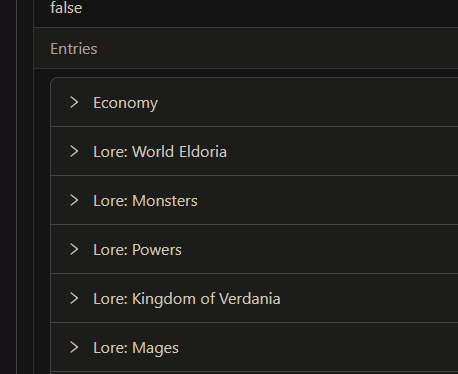Click the dark sidebar strip at window edge
Viewport: 458px width, 374px height.
coord(8,187)
